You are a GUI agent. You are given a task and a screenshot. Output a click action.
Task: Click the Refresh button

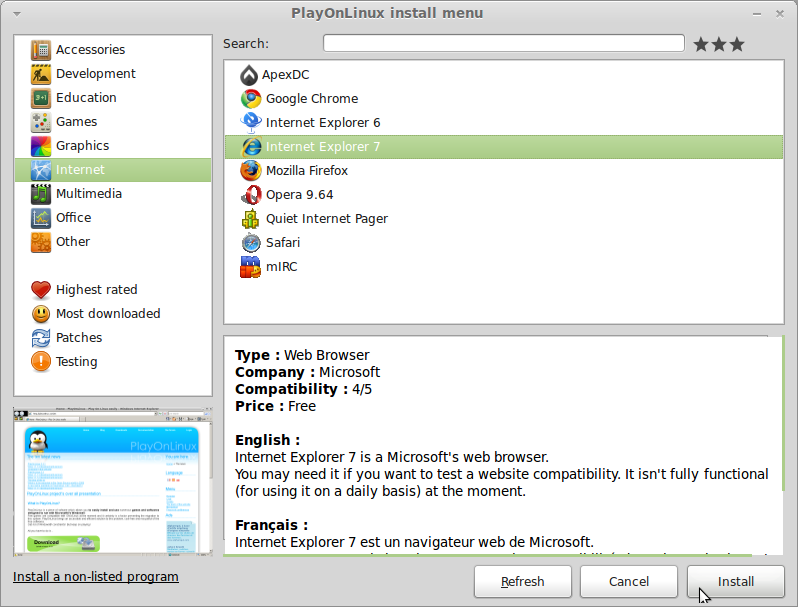523,582
